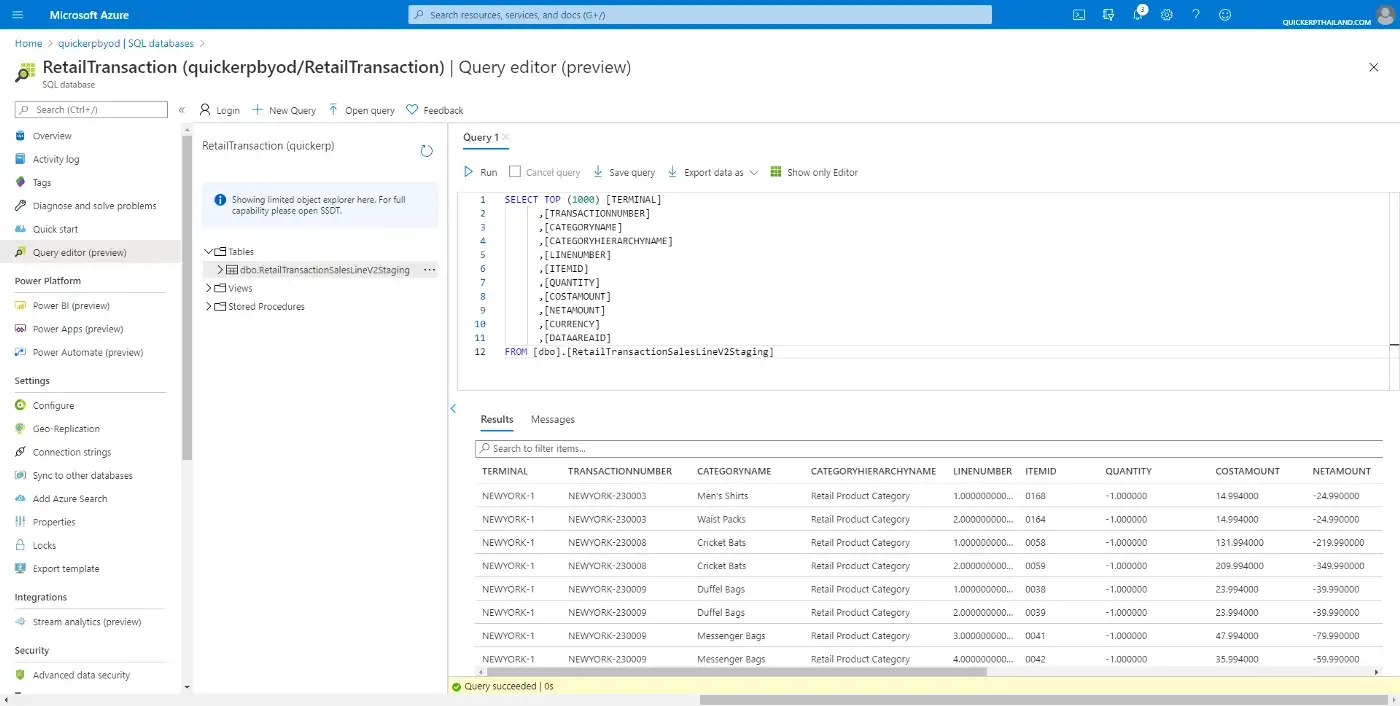
Task: Open more options for RetailTransactionSalesLineV2Staging table
Action: (430, 270)
